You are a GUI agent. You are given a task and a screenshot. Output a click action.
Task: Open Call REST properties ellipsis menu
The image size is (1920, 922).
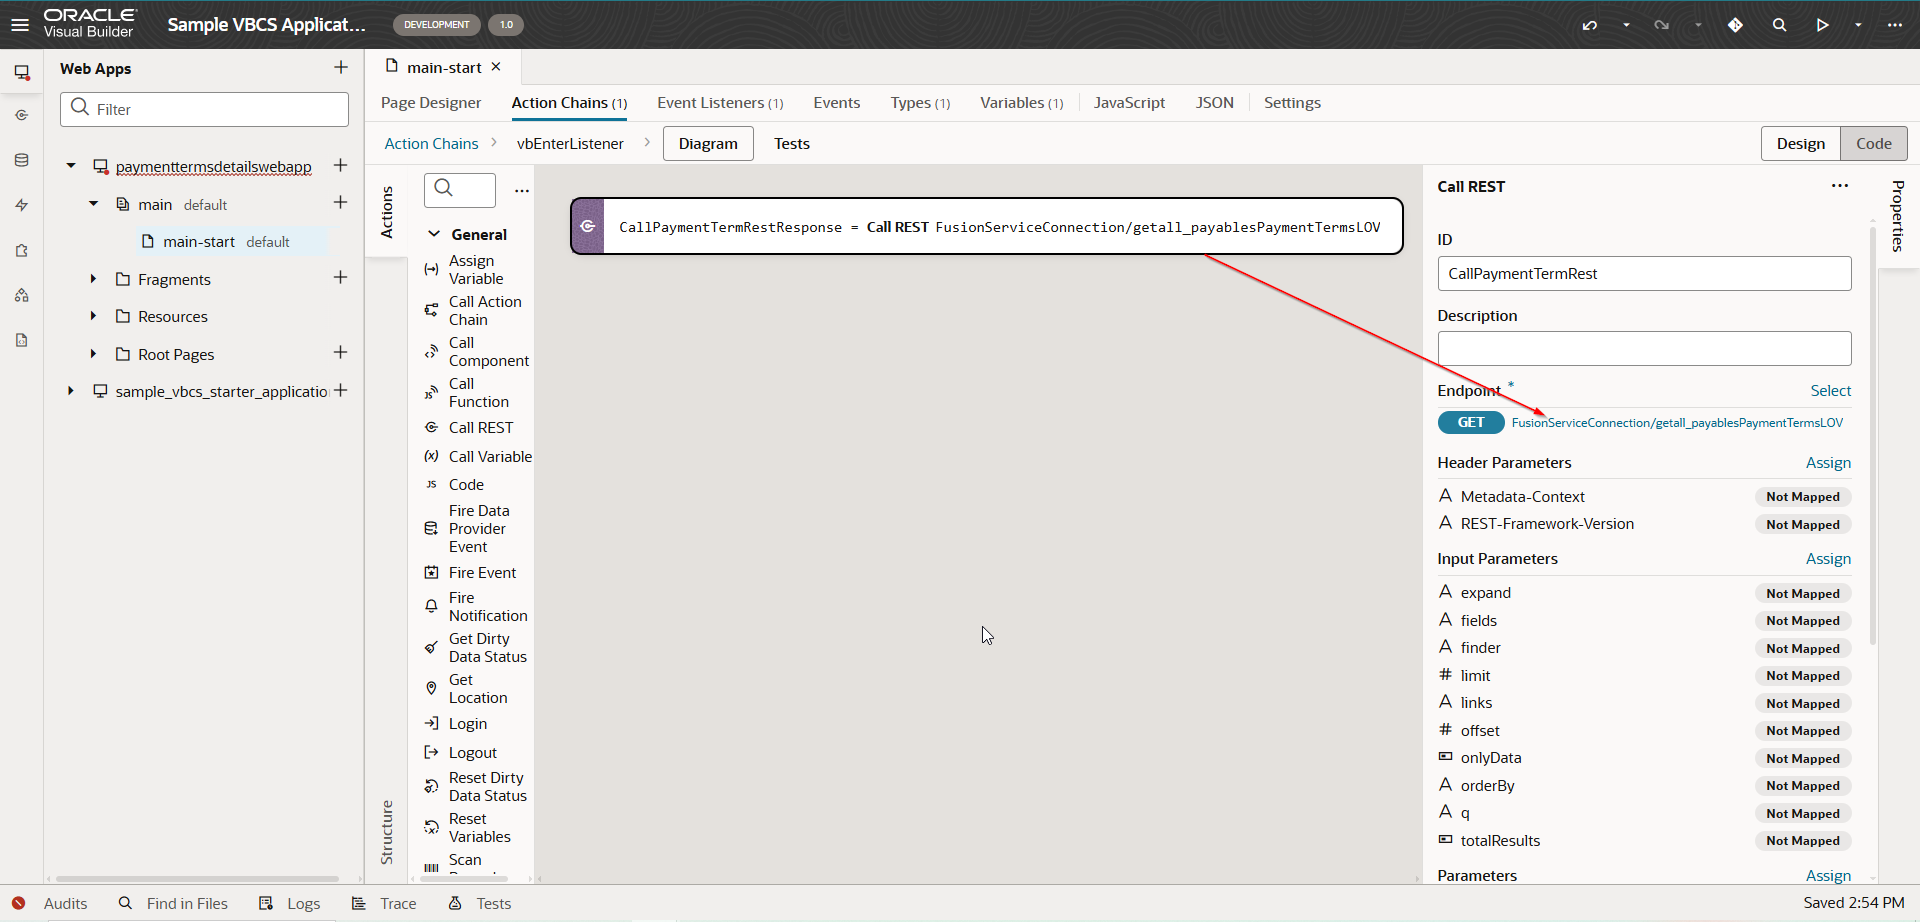coord(1840,186)
